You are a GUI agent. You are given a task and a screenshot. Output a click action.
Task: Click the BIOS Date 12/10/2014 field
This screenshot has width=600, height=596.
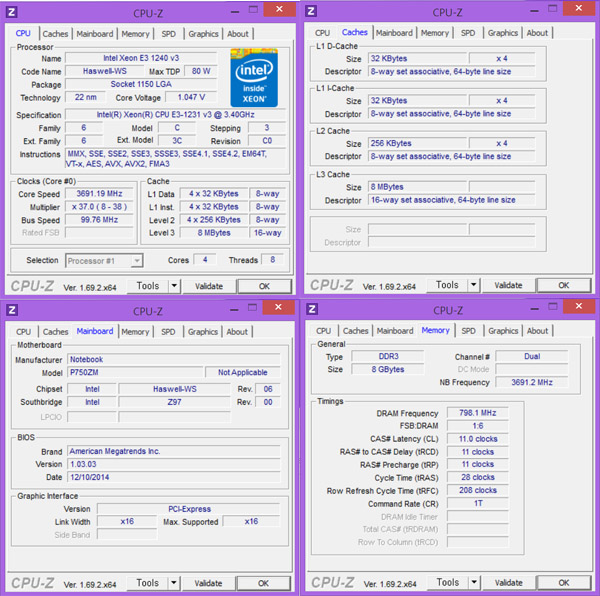(174, 477)
